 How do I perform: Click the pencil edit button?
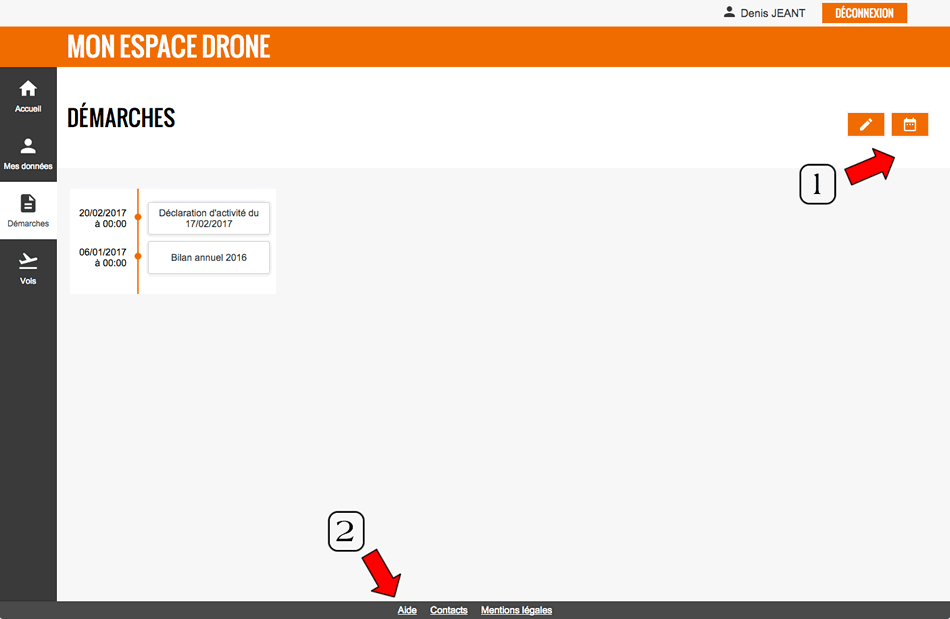[866, 125]
